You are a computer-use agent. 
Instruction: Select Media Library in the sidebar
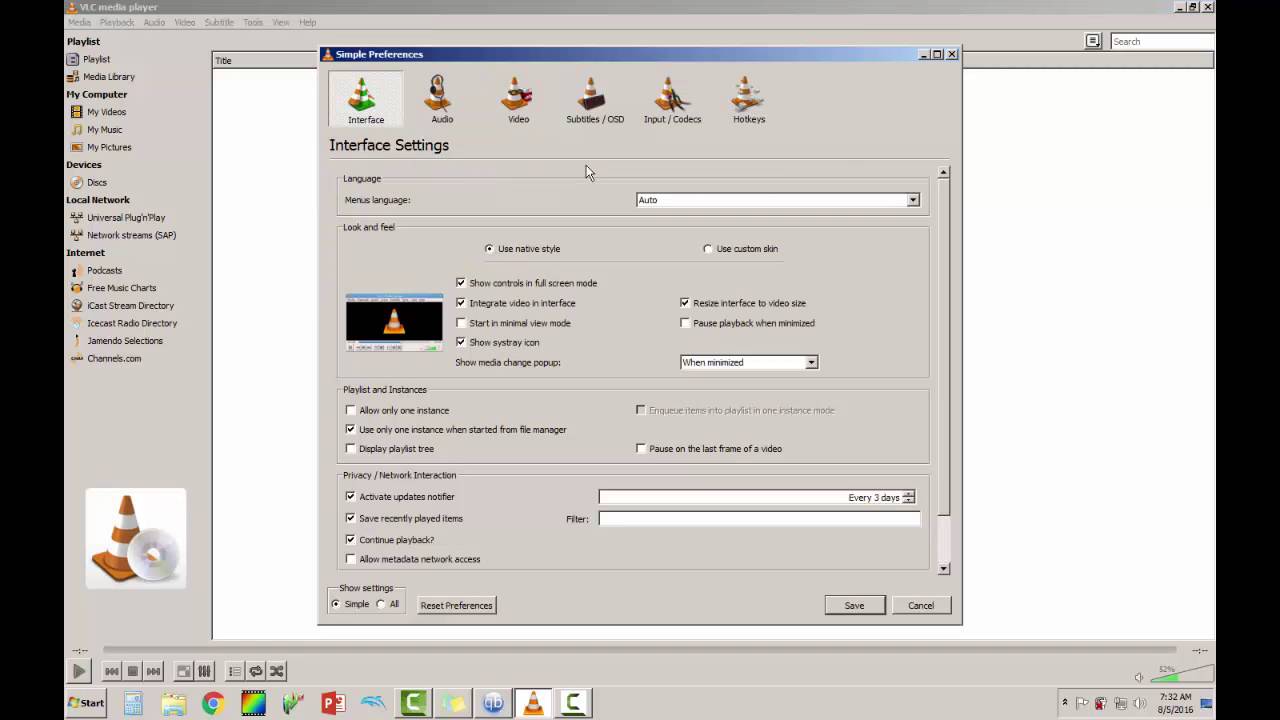(108, 77)
